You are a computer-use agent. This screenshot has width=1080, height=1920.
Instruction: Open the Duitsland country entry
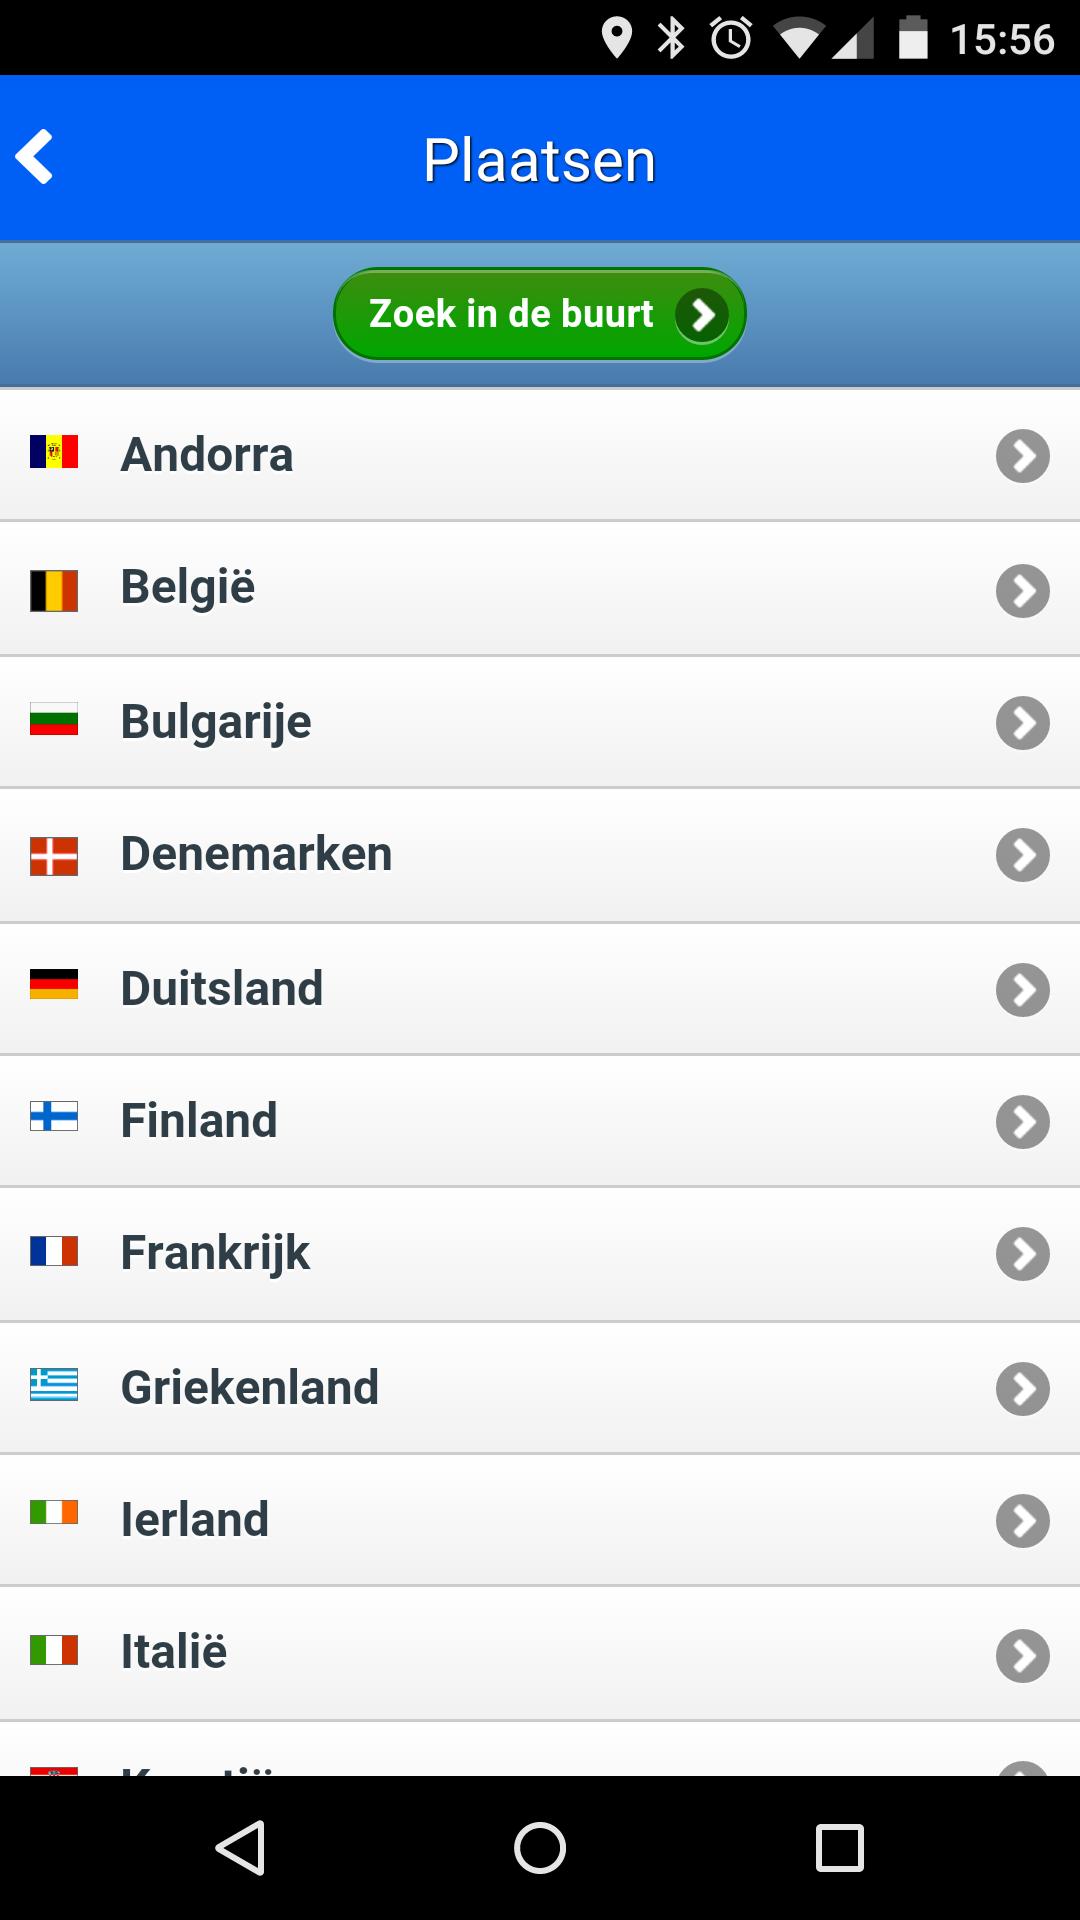click(x=222, y=989)
